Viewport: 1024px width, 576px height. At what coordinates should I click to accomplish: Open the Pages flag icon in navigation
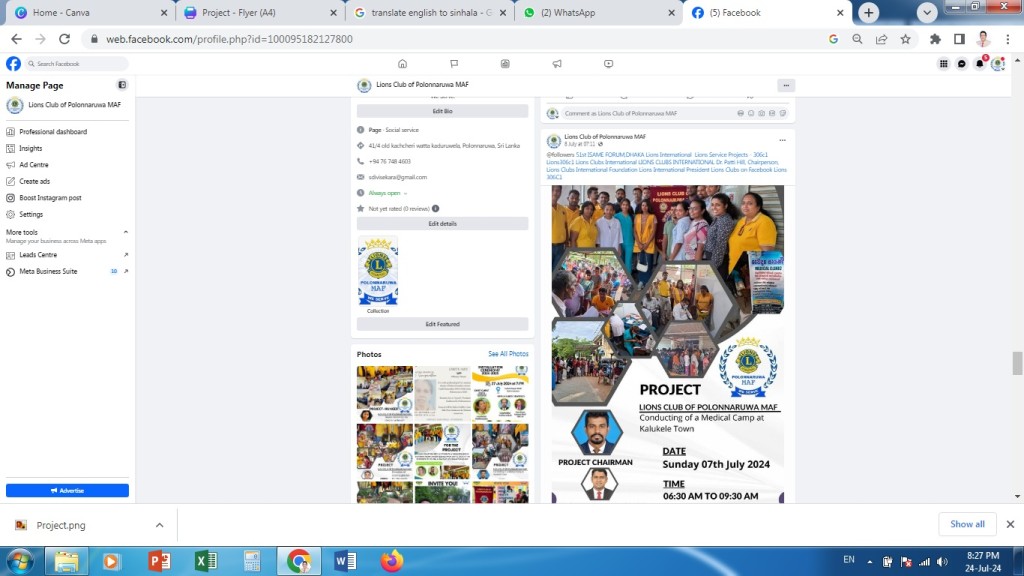454,64
